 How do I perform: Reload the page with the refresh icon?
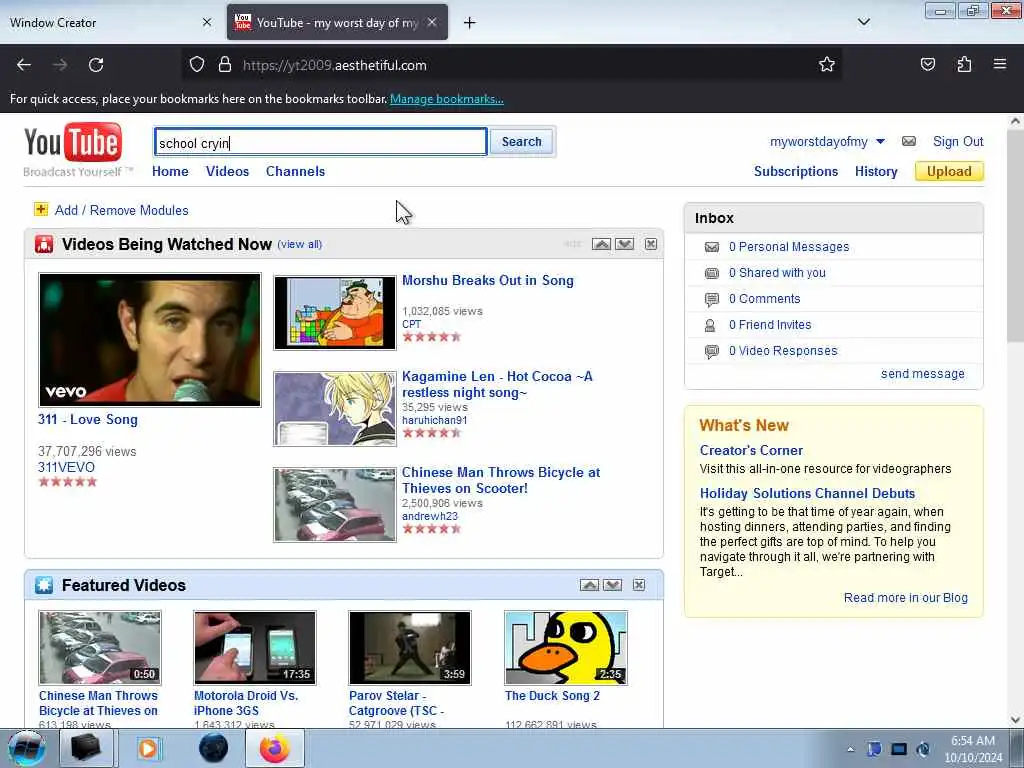(x=96, y=65)
